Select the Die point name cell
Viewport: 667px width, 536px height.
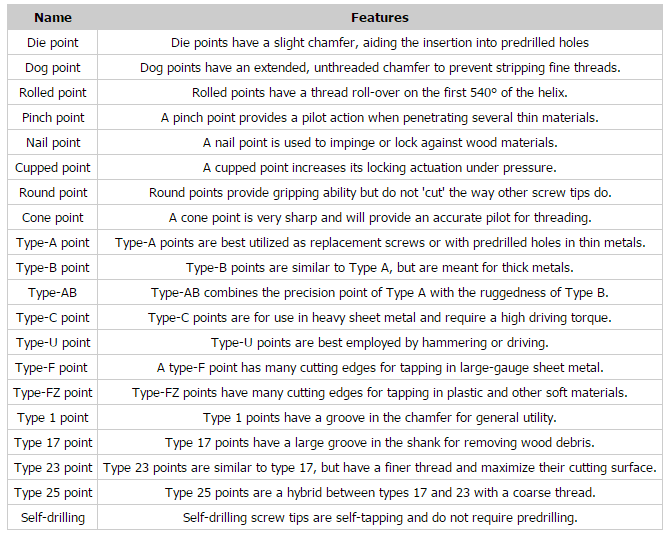52,43
